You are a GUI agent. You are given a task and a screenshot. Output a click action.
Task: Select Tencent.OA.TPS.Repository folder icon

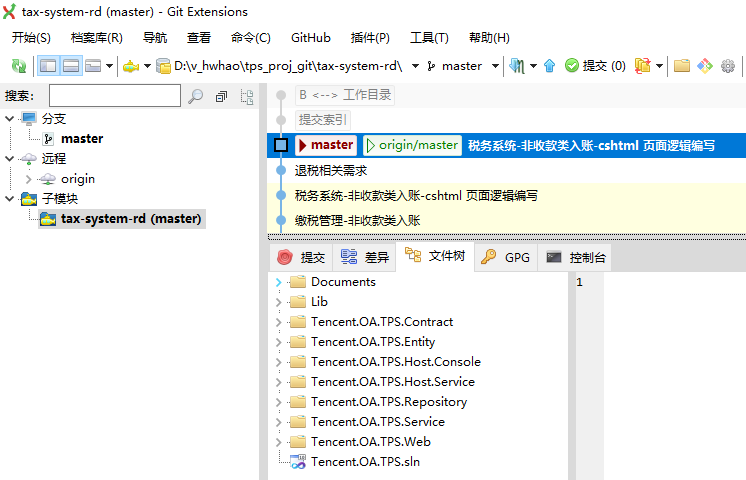298,402
